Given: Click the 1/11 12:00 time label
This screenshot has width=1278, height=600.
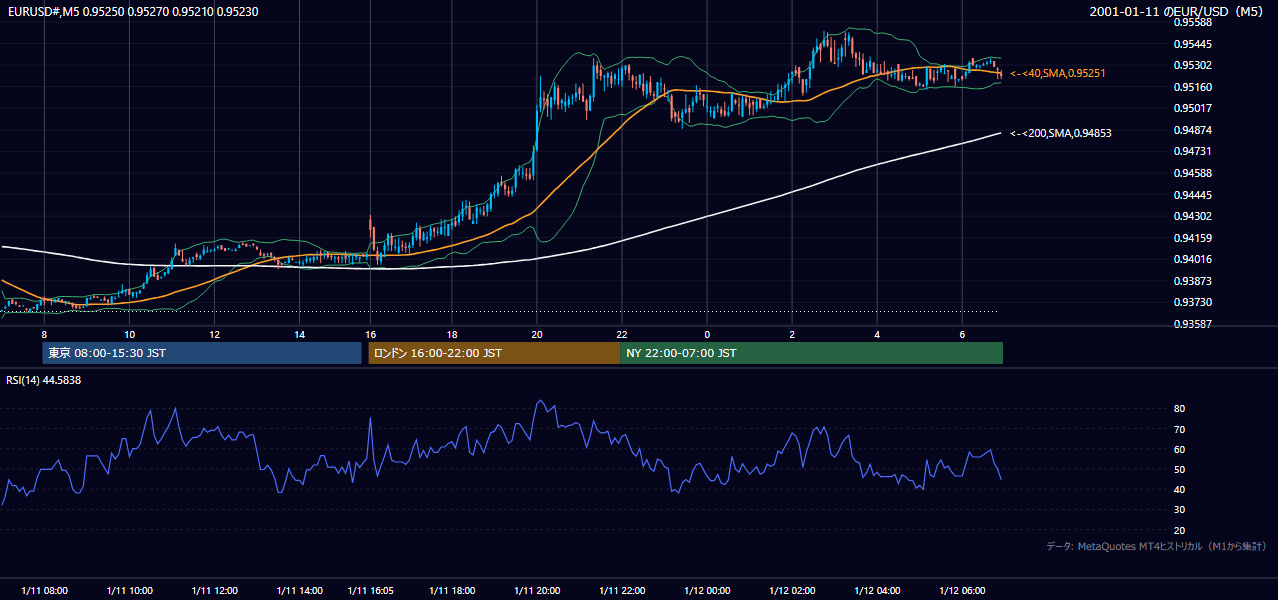Looking at the screenshot, I should point(215,591).
